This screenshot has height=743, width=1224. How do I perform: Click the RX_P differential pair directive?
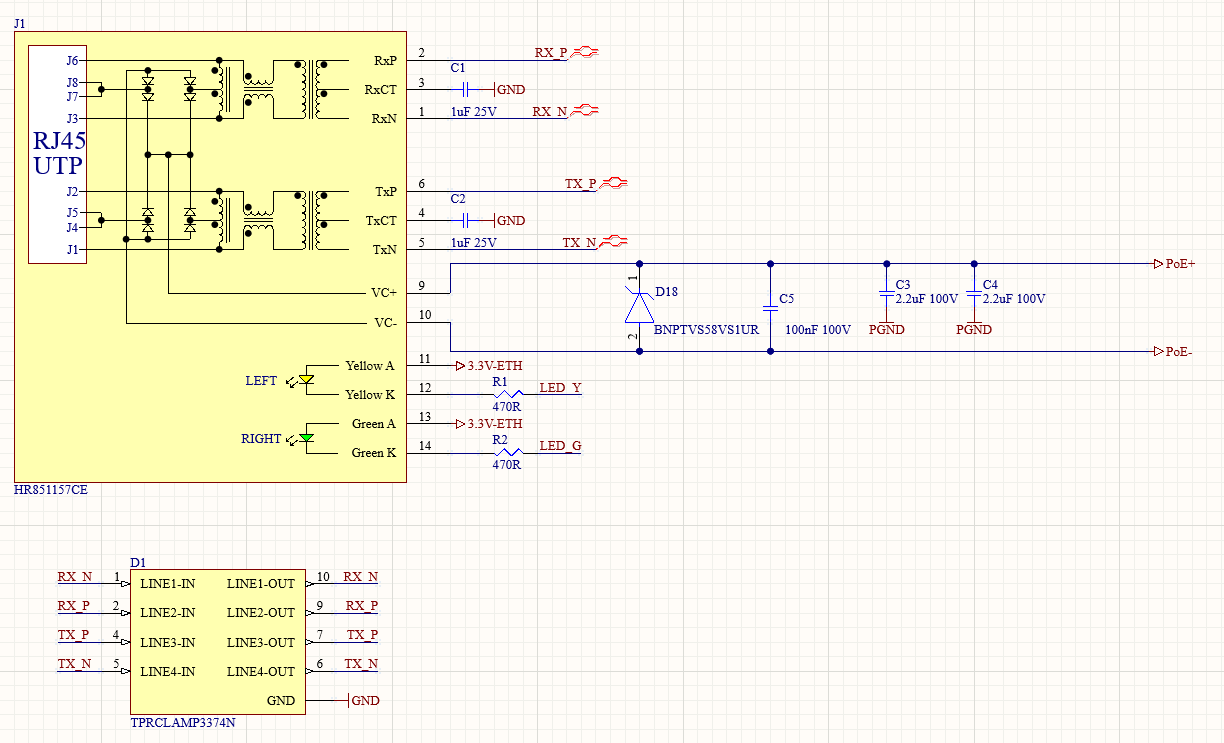click(584, 52)
